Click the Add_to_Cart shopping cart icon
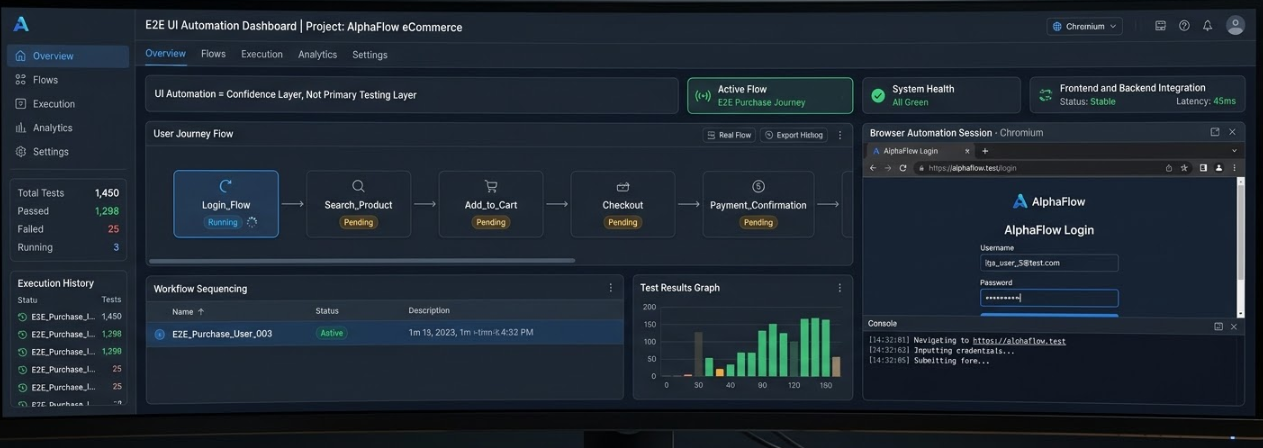 pyautogui.click(x=490, y=186)
